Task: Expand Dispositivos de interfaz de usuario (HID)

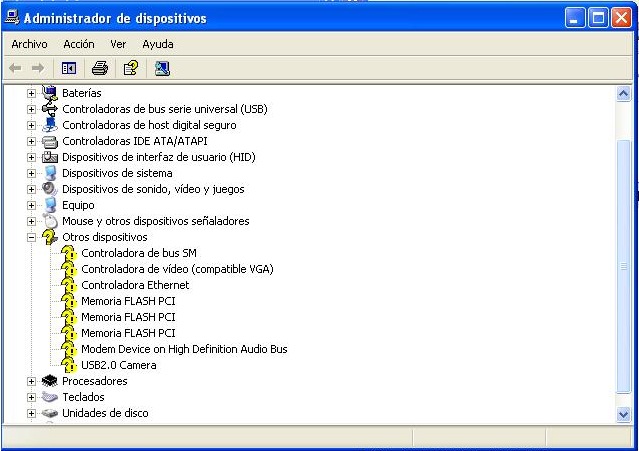Action: coord(31,157)
